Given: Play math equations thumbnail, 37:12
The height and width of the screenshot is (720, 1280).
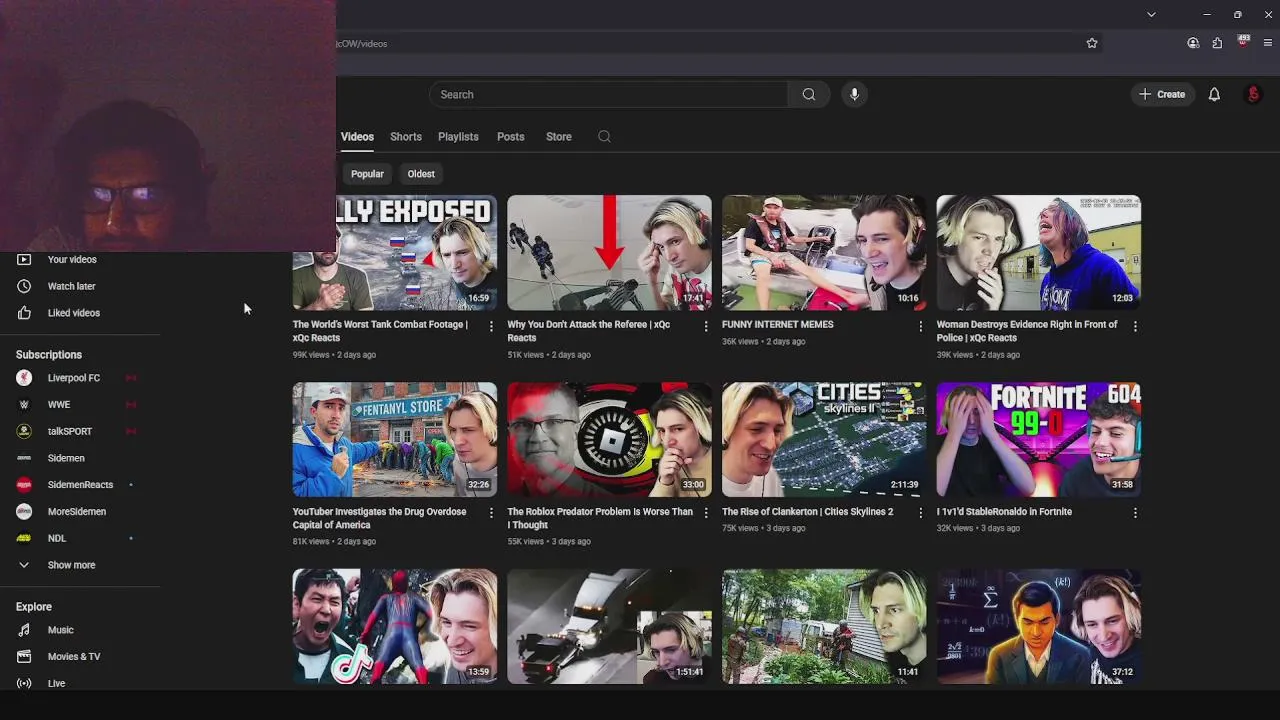Looking at the screenshot, I should (x=1039, y=626).
